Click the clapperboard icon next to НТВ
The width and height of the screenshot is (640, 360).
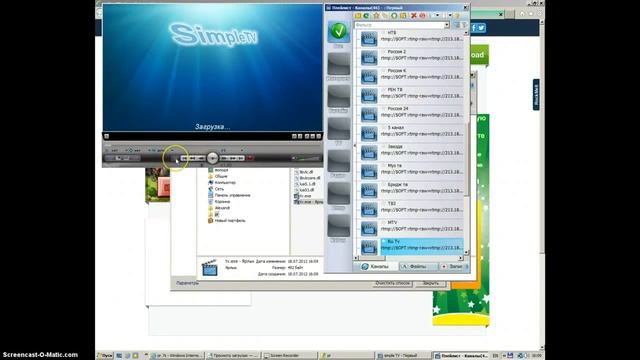coord(369,39)
